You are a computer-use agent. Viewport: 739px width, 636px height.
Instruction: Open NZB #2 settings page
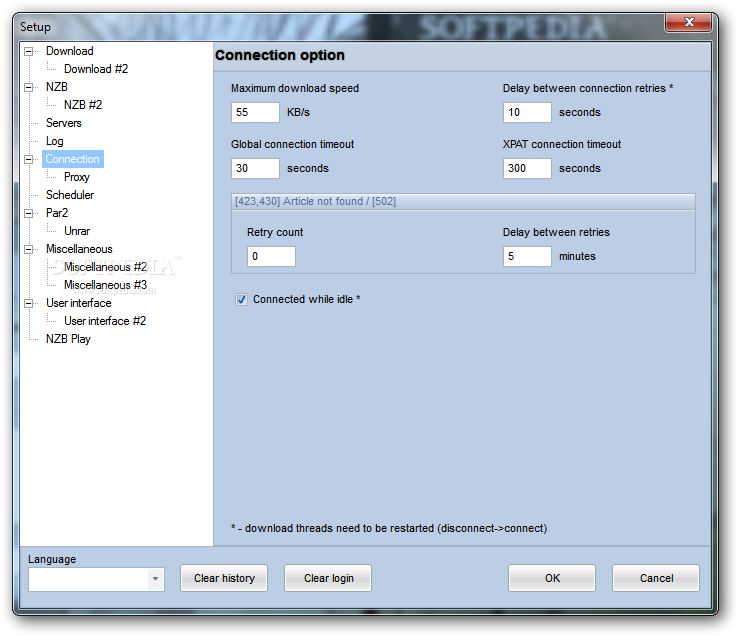coord(83,105)
